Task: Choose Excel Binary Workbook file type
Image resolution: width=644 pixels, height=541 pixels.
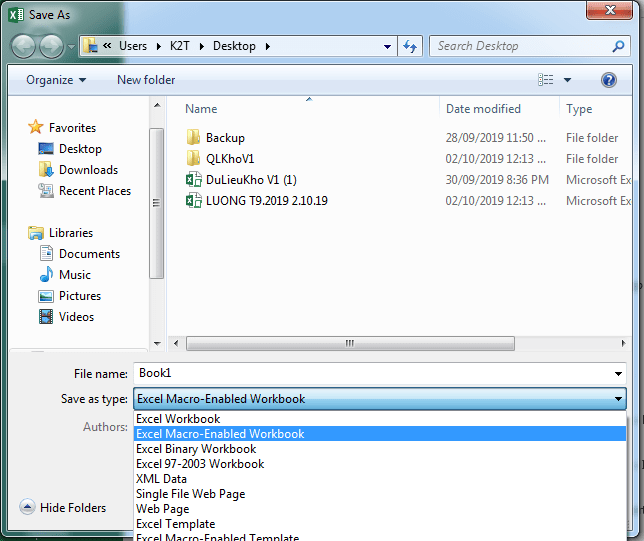Action: pyautogui.click(x=380, y=449)
